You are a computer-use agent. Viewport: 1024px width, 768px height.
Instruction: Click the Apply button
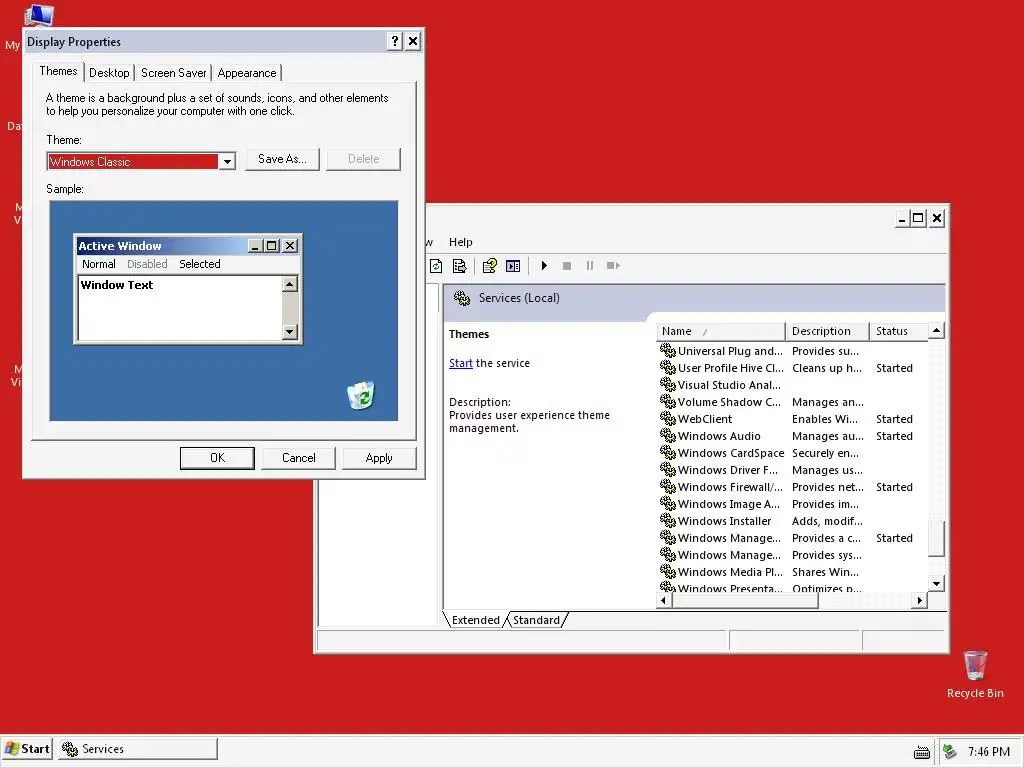379,458
